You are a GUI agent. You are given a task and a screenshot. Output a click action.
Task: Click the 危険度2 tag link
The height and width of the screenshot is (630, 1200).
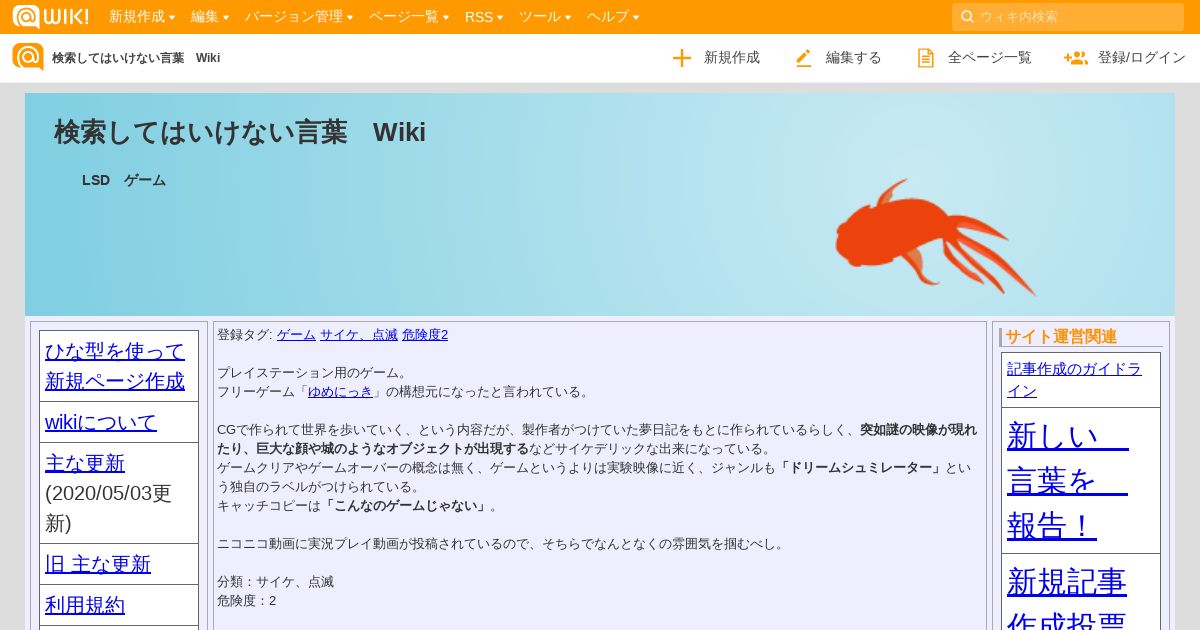[425, 335]
